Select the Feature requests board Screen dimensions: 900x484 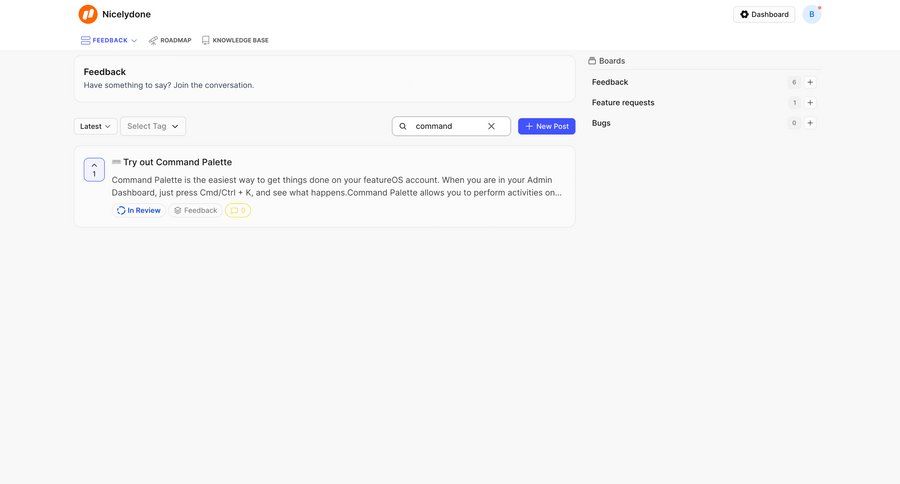pos(623,103)
